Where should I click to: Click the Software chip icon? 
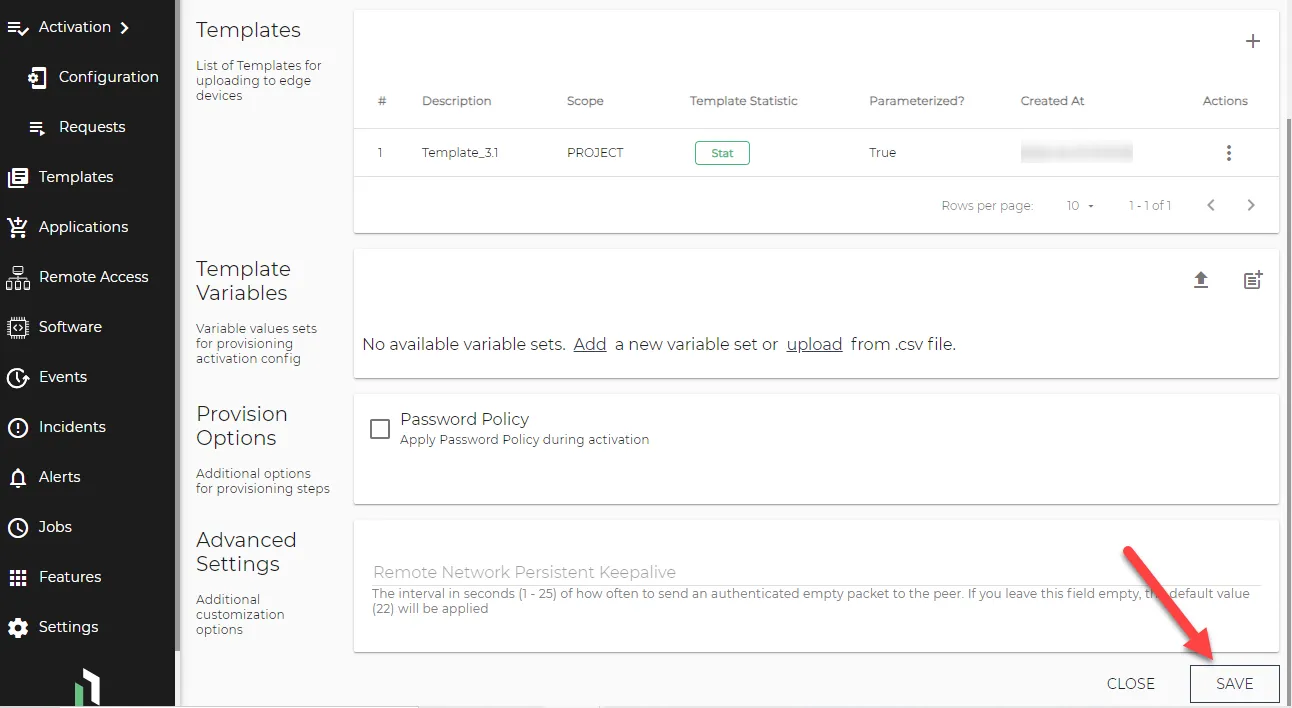[18, 328]
